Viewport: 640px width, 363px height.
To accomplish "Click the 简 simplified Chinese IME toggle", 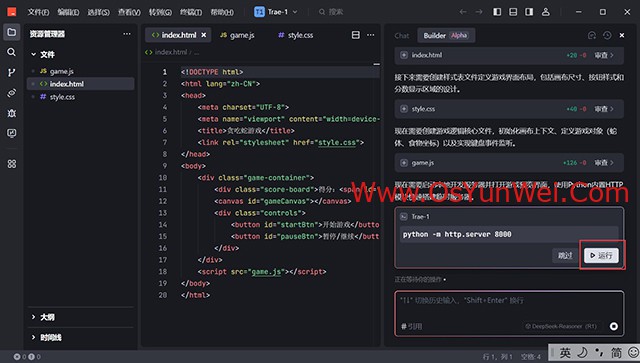I will 616,352.
